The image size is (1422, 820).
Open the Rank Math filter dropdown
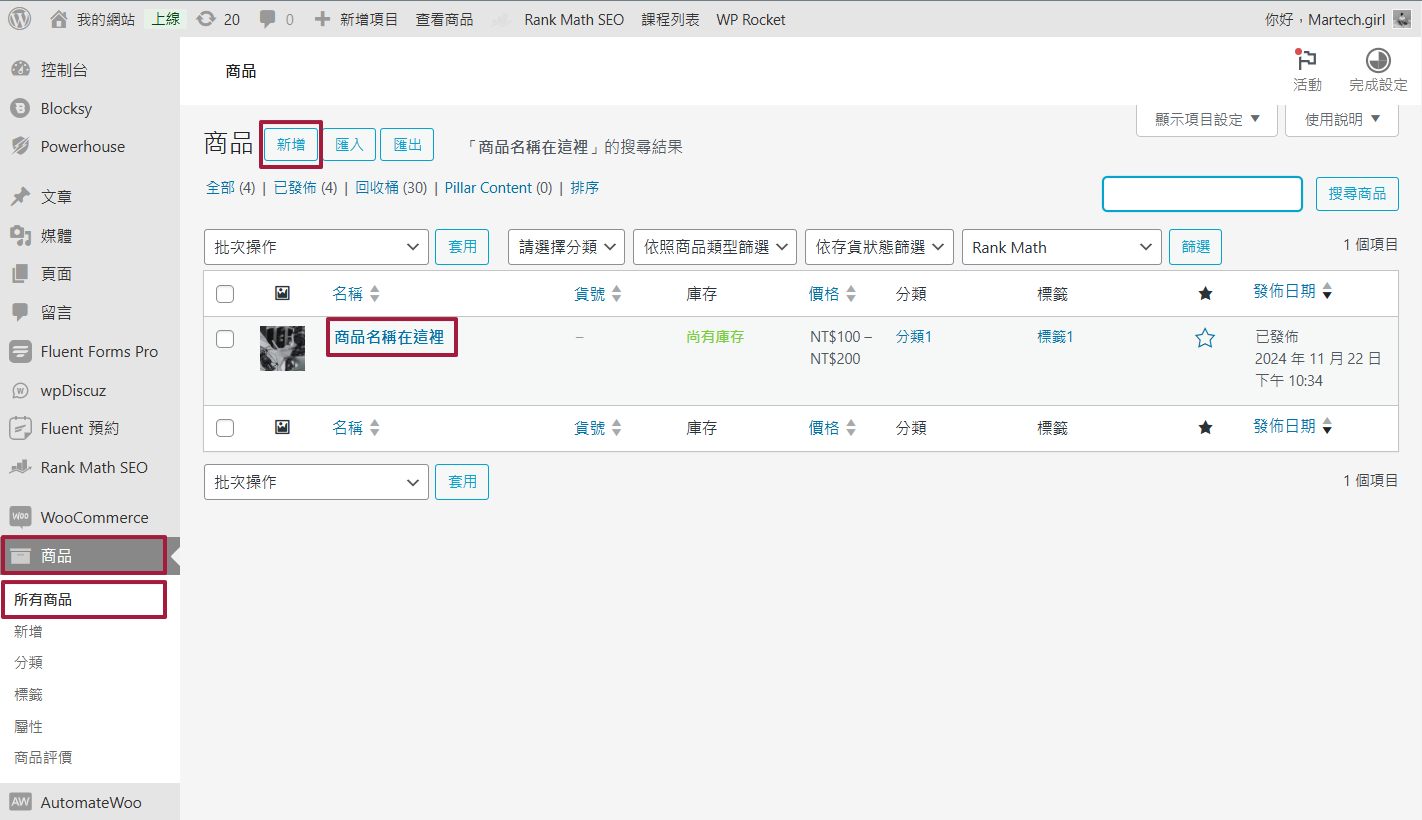(x=1060, y=247)
